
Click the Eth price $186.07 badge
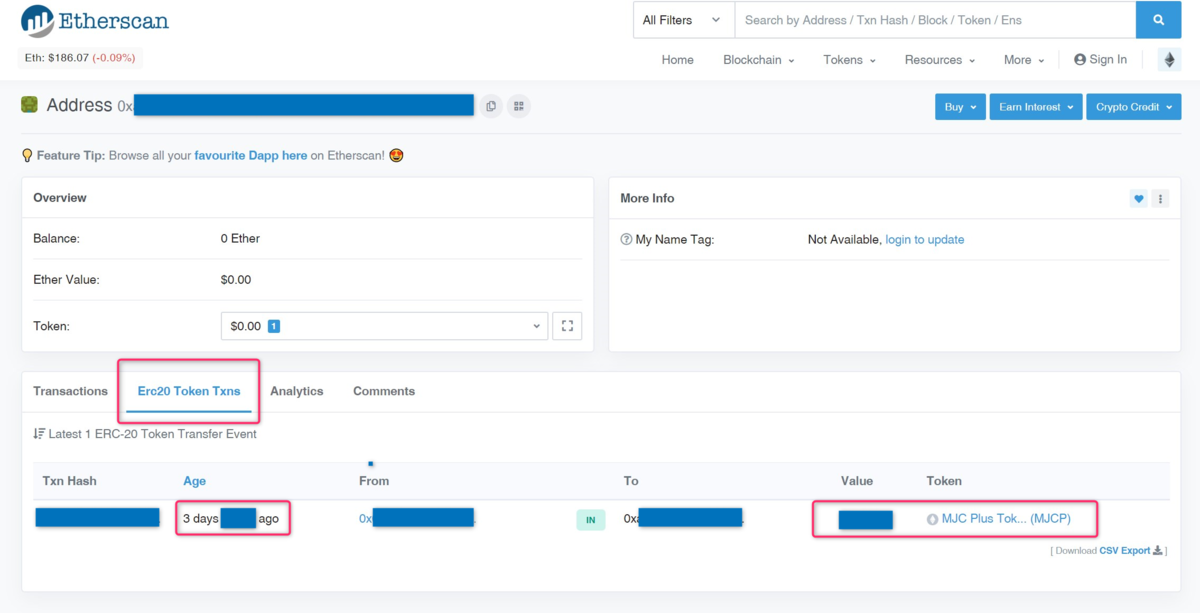[80, 58]
